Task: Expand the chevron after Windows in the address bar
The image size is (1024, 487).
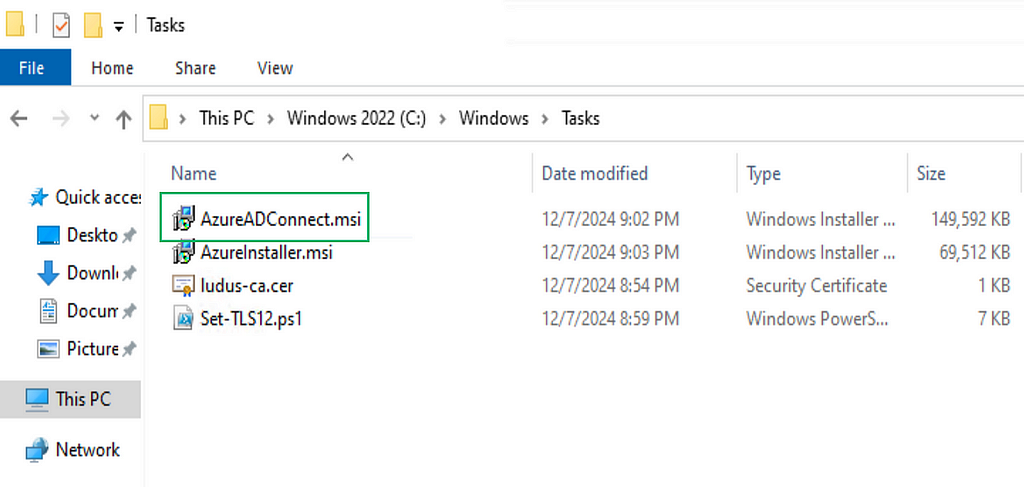Action: 545,118
